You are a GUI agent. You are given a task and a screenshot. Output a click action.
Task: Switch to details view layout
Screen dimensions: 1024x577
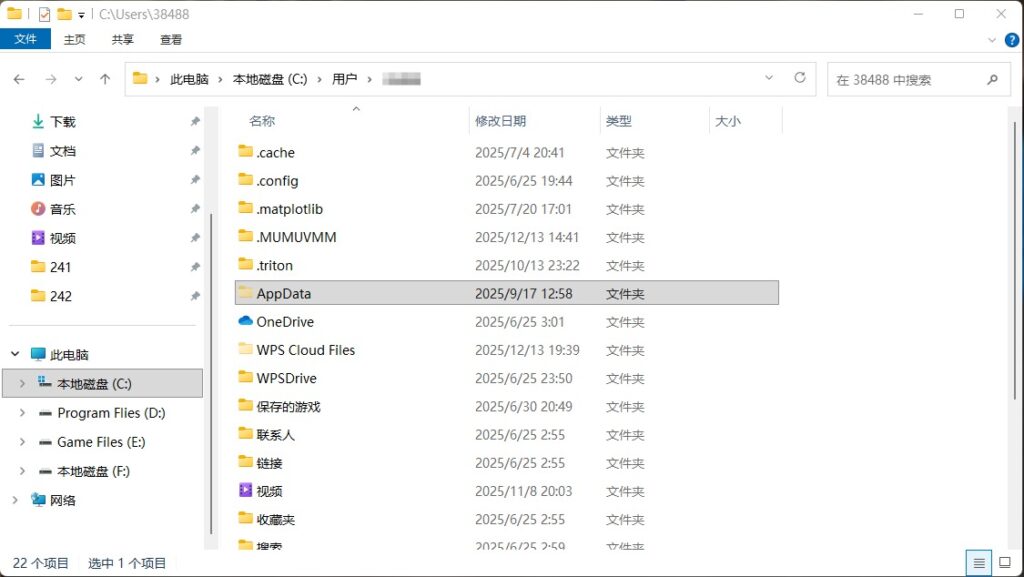click(978, 563)
